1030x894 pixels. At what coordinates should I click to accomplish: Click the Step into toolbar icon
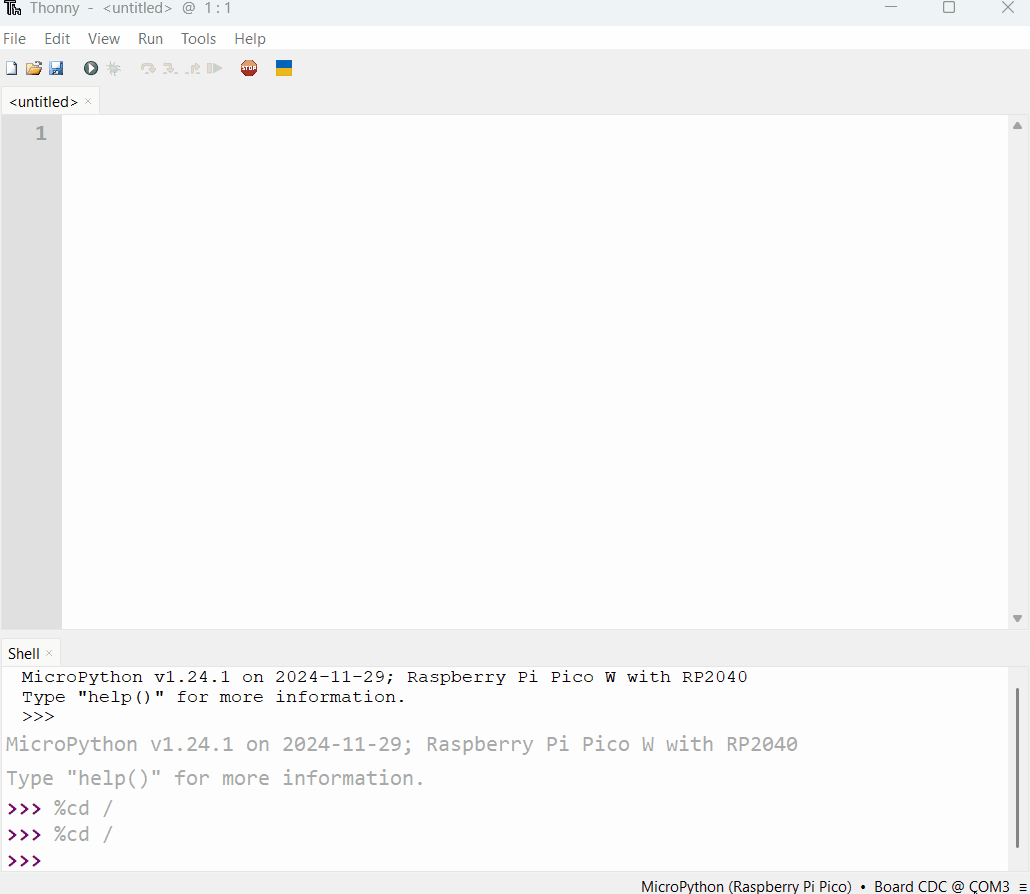[x=170, y=68]
